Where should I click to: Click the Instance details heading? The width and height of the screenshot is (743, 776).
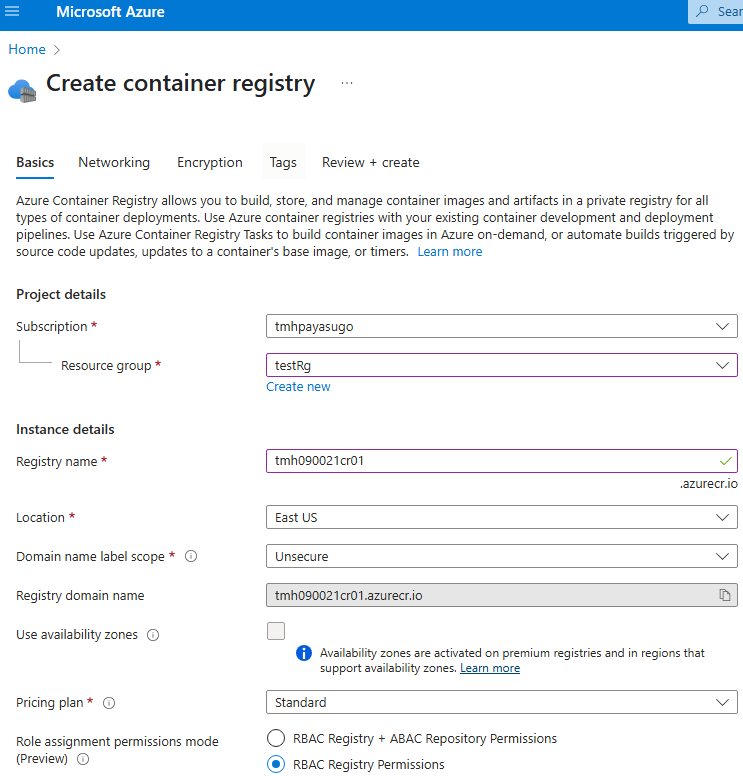(x=65, y=429)
